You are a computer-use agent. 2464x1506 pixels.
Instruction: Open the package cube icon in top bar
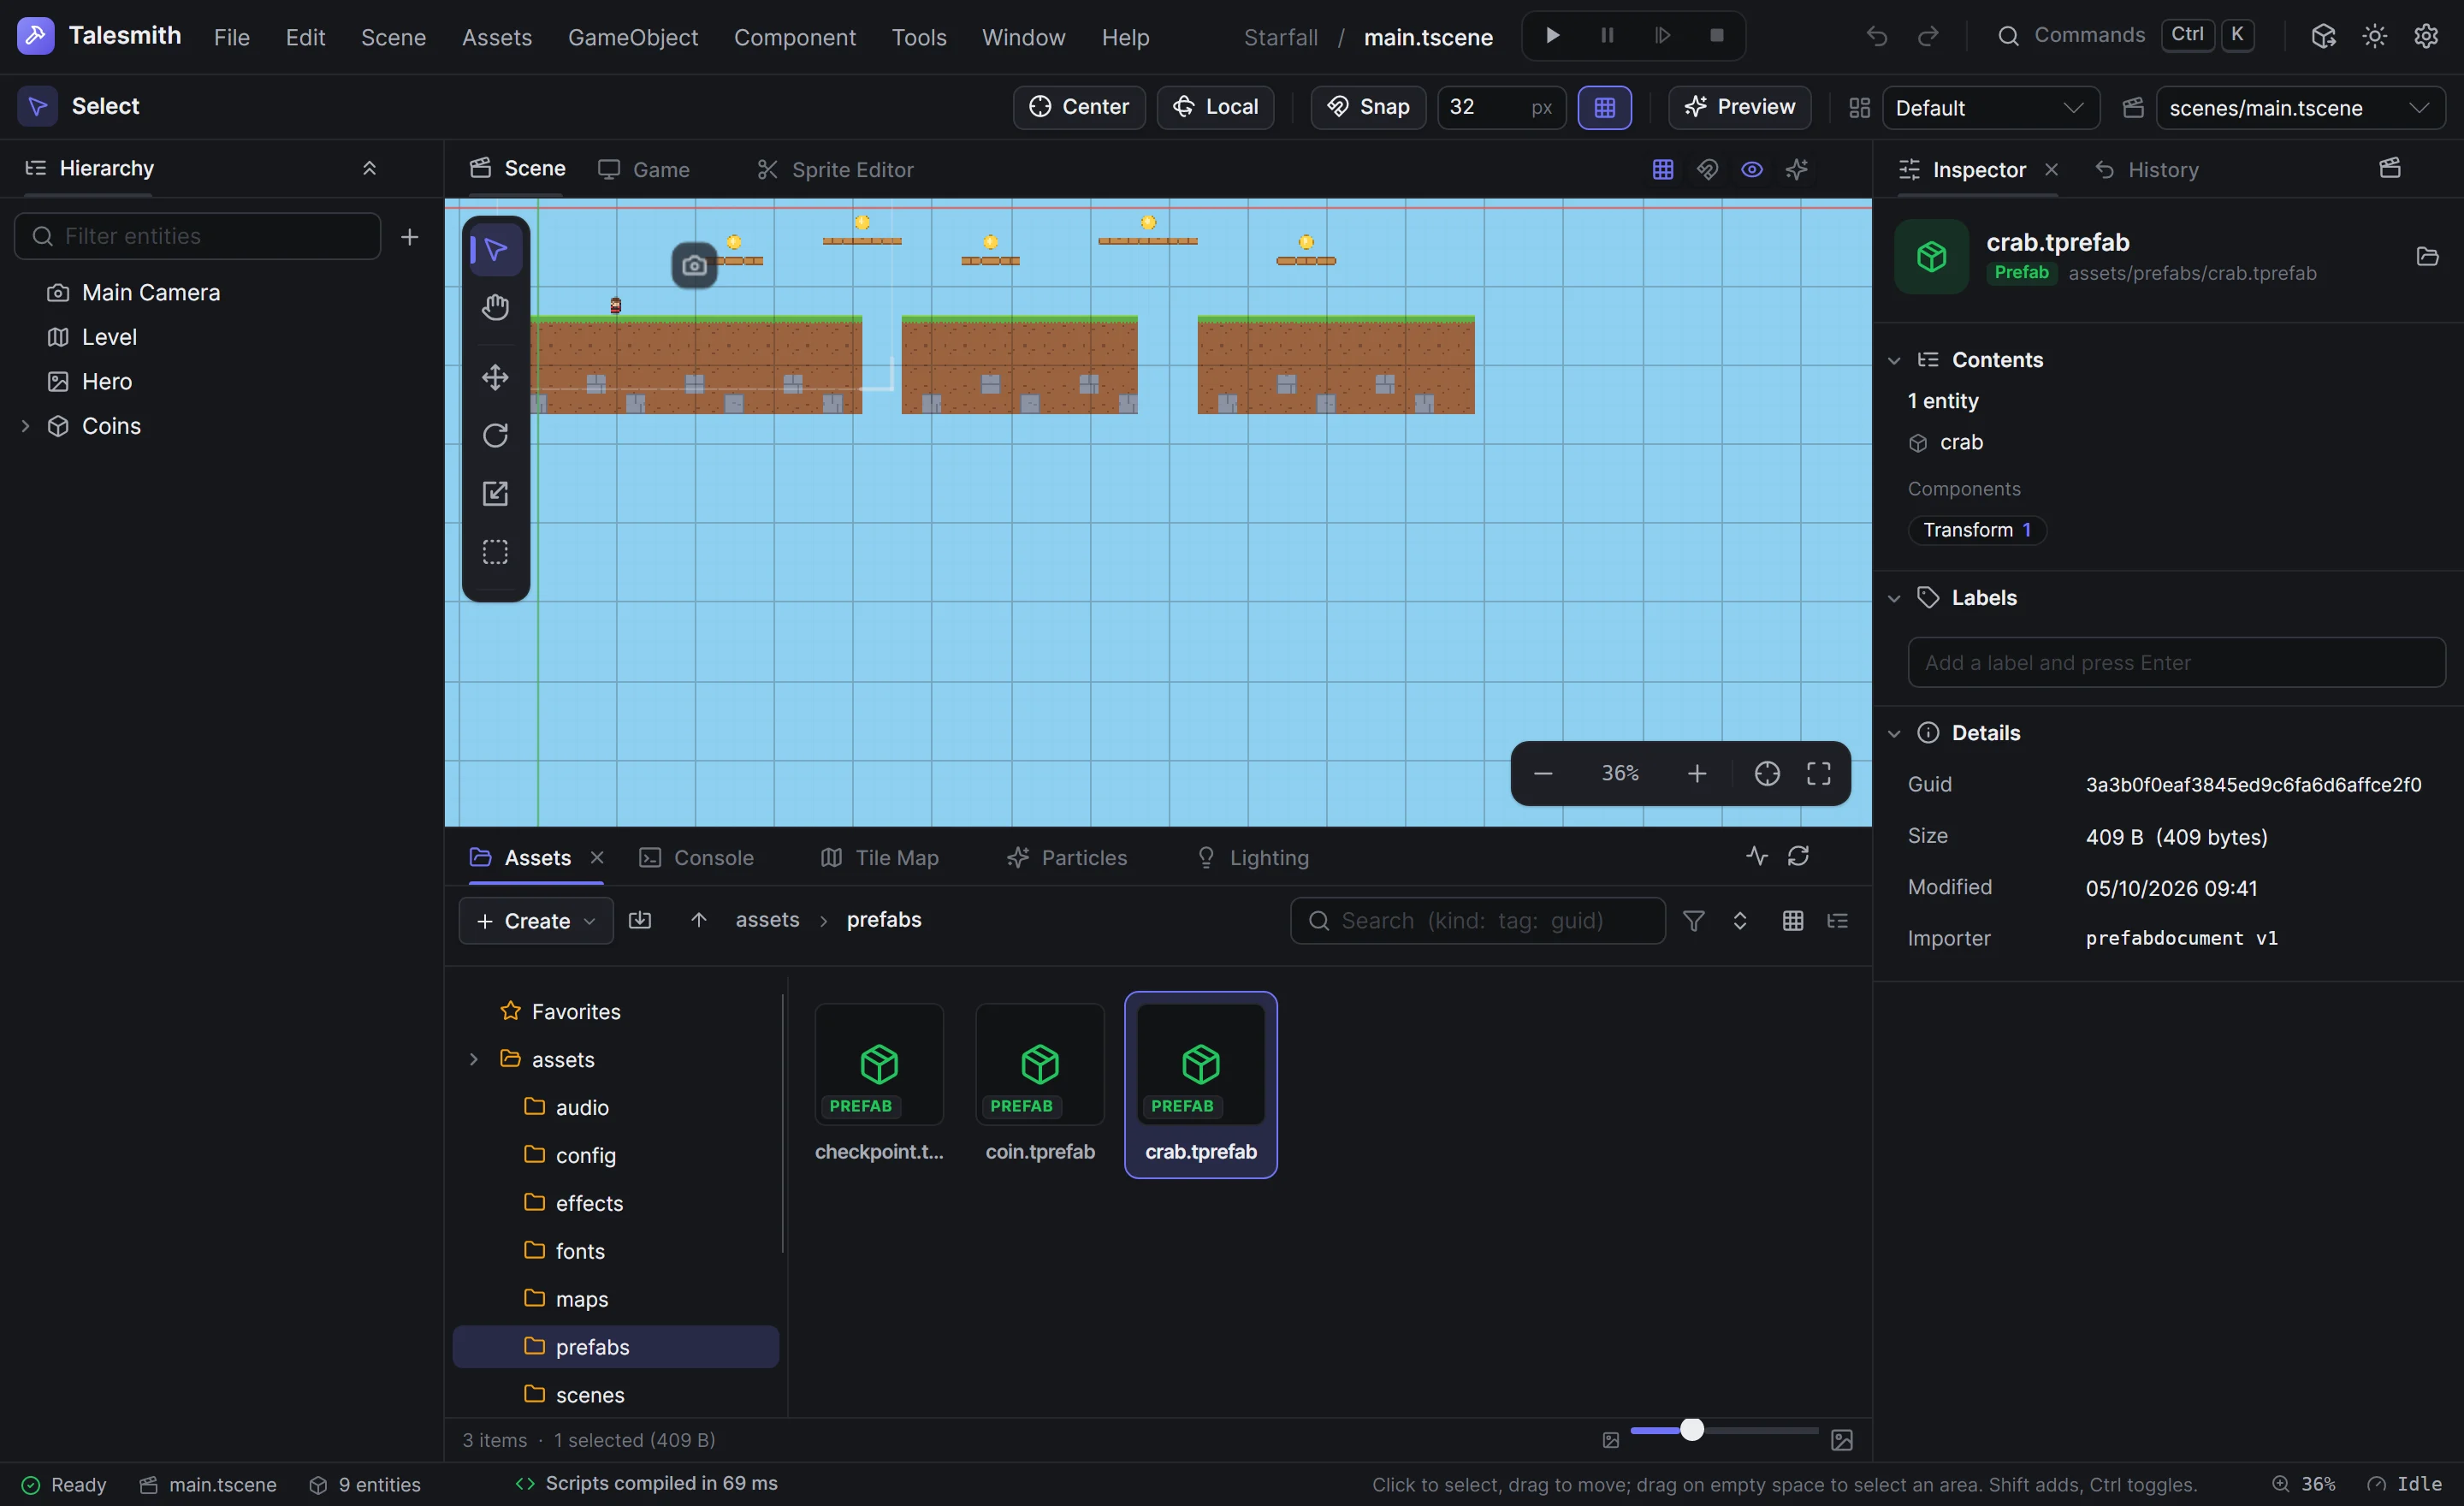pos(2323,36)
